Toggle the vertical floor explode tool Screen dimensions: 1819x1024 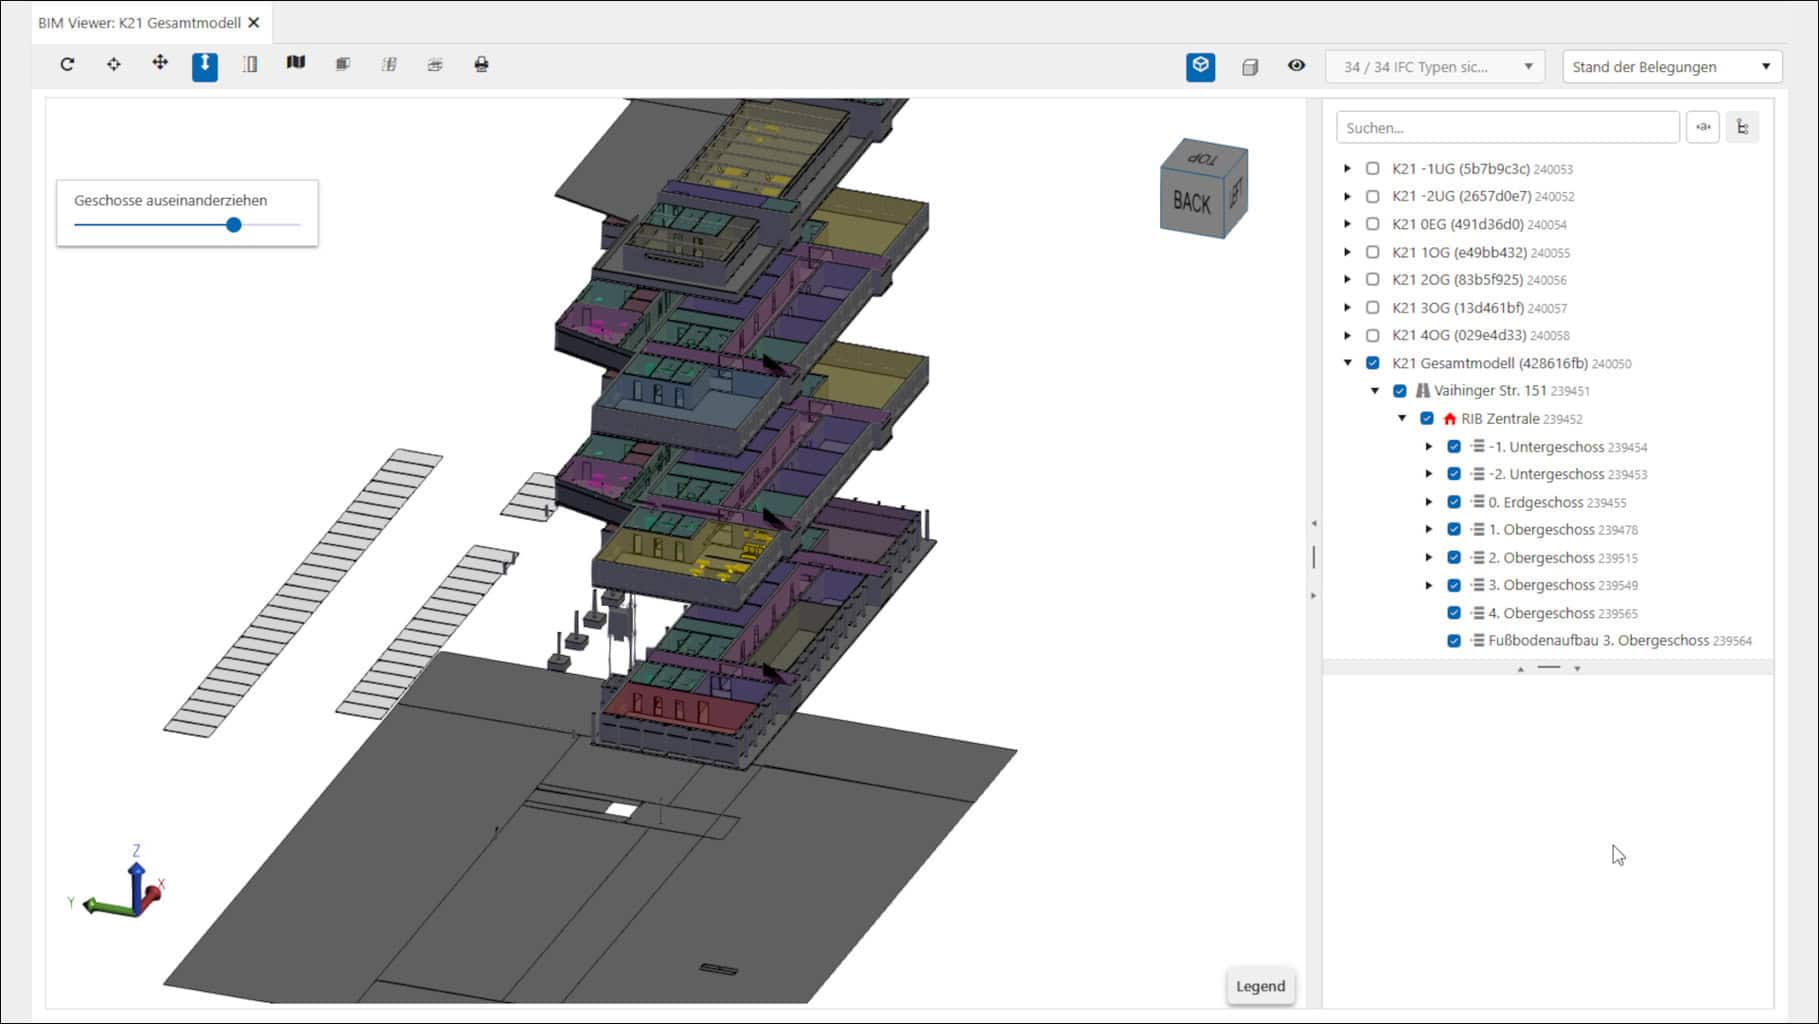click(205, 66)
